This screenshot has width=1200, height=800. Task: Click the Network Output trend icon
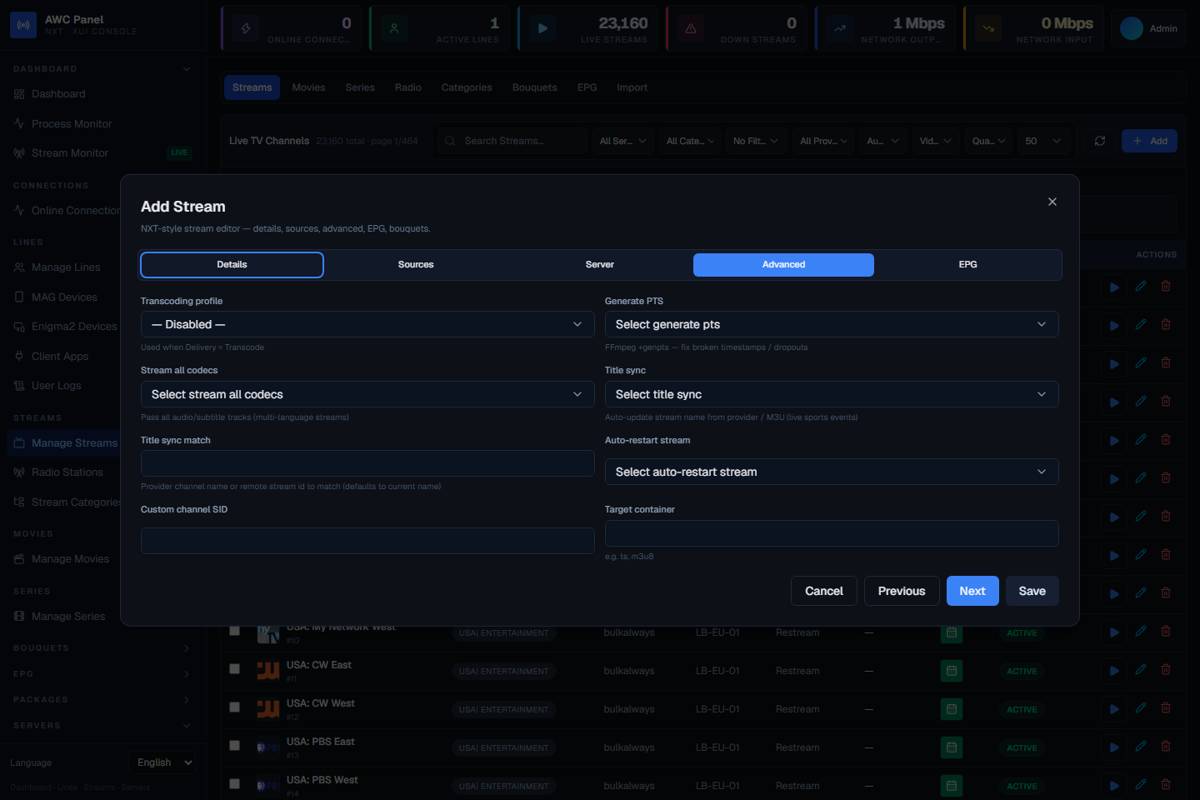click(840, 29)
